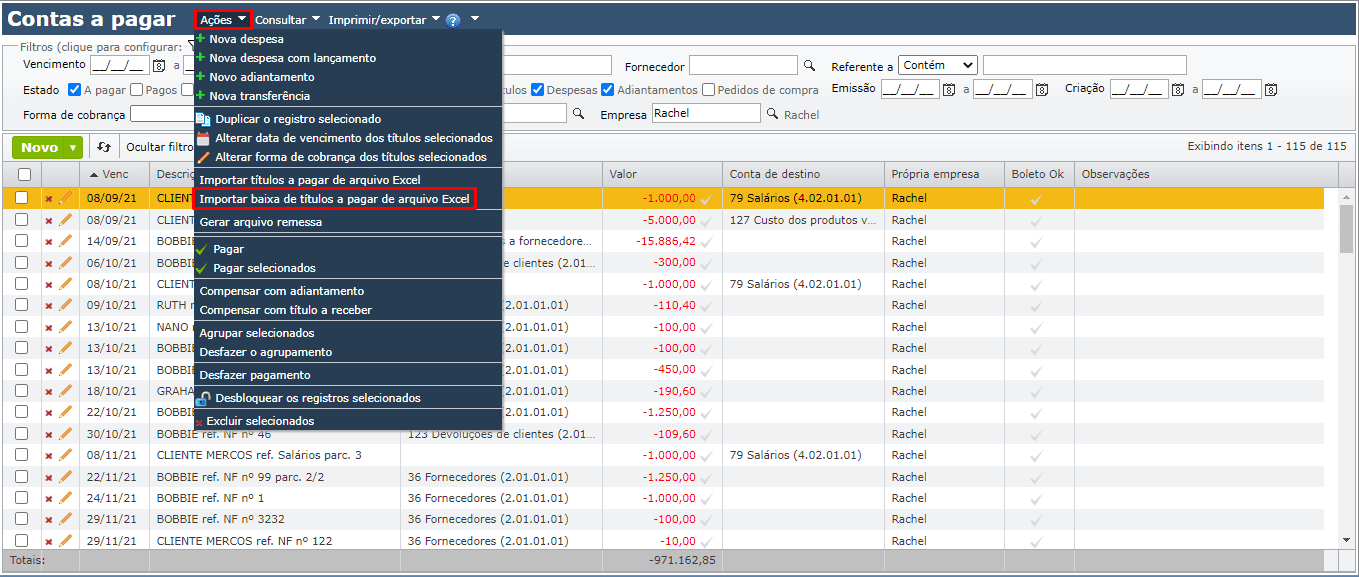Image resolution: width=1359 pixels, height=577 pixels.
Task: Focus the Referente a text input
Action: click(1085, 65)
